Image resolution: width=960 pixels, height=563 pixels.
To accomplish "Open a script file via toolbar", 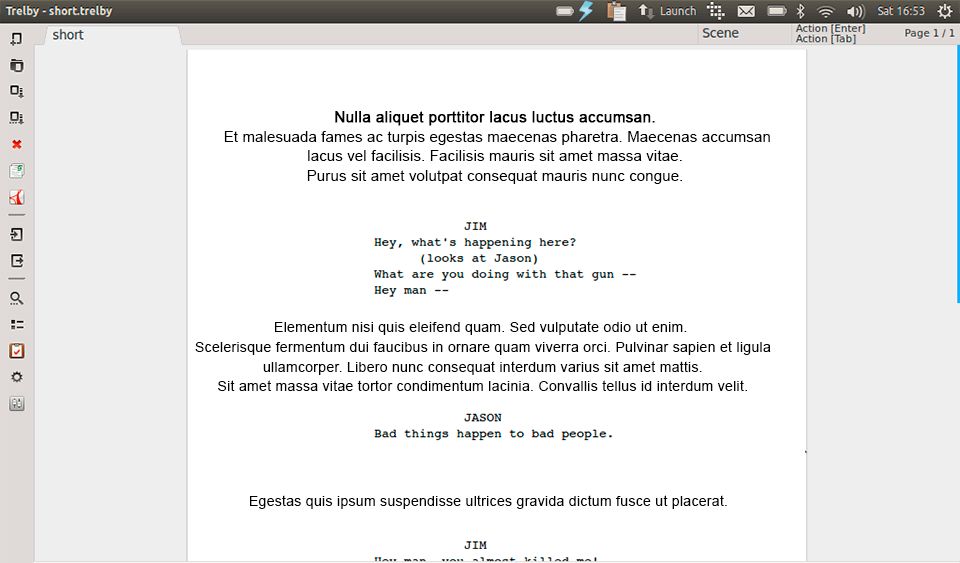I will click(x=17, y=65).
